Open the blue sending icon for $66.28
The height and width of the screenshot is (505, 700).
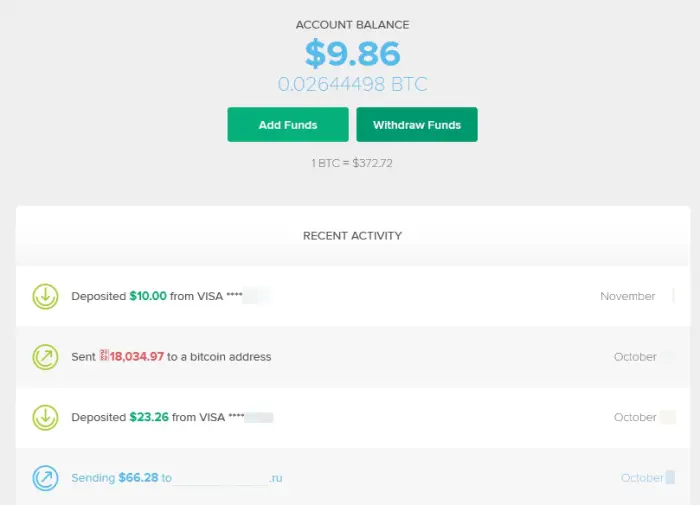(44, 478)
